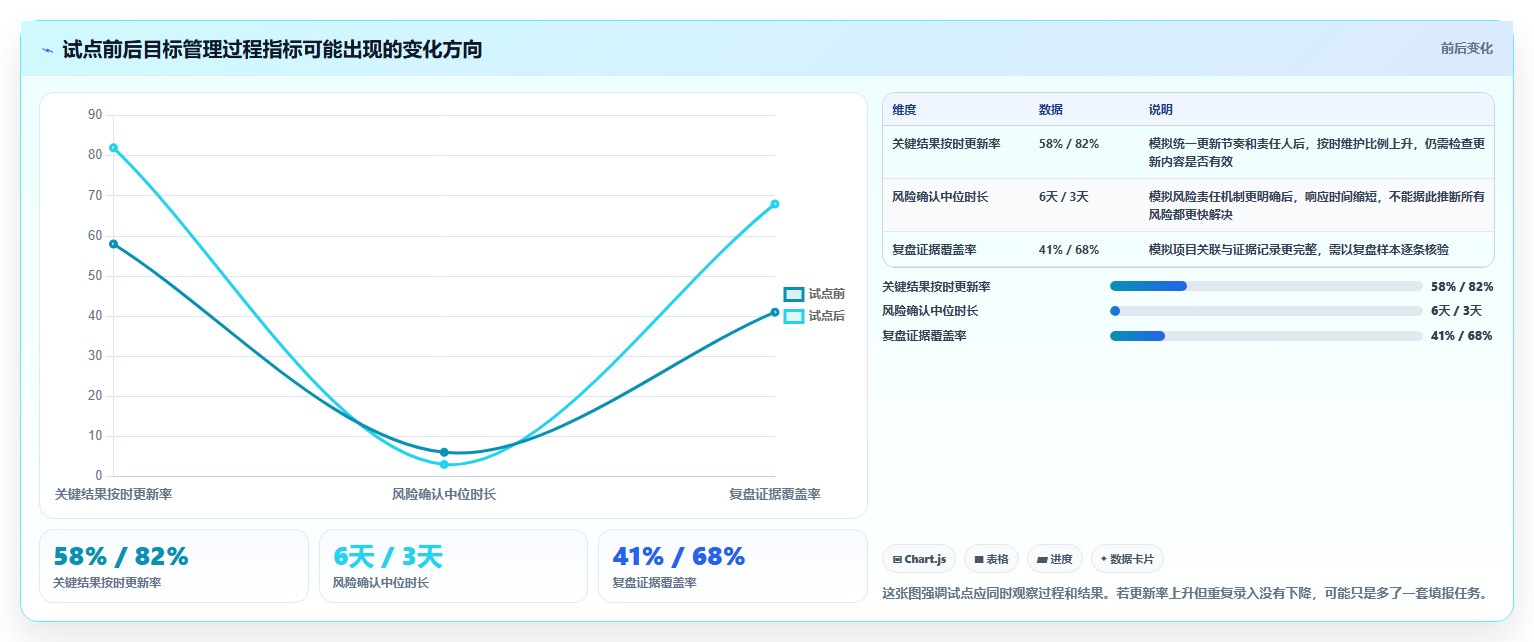Open the 41% / 68% data card
The image size is (1534, 642).
(732, 566)
